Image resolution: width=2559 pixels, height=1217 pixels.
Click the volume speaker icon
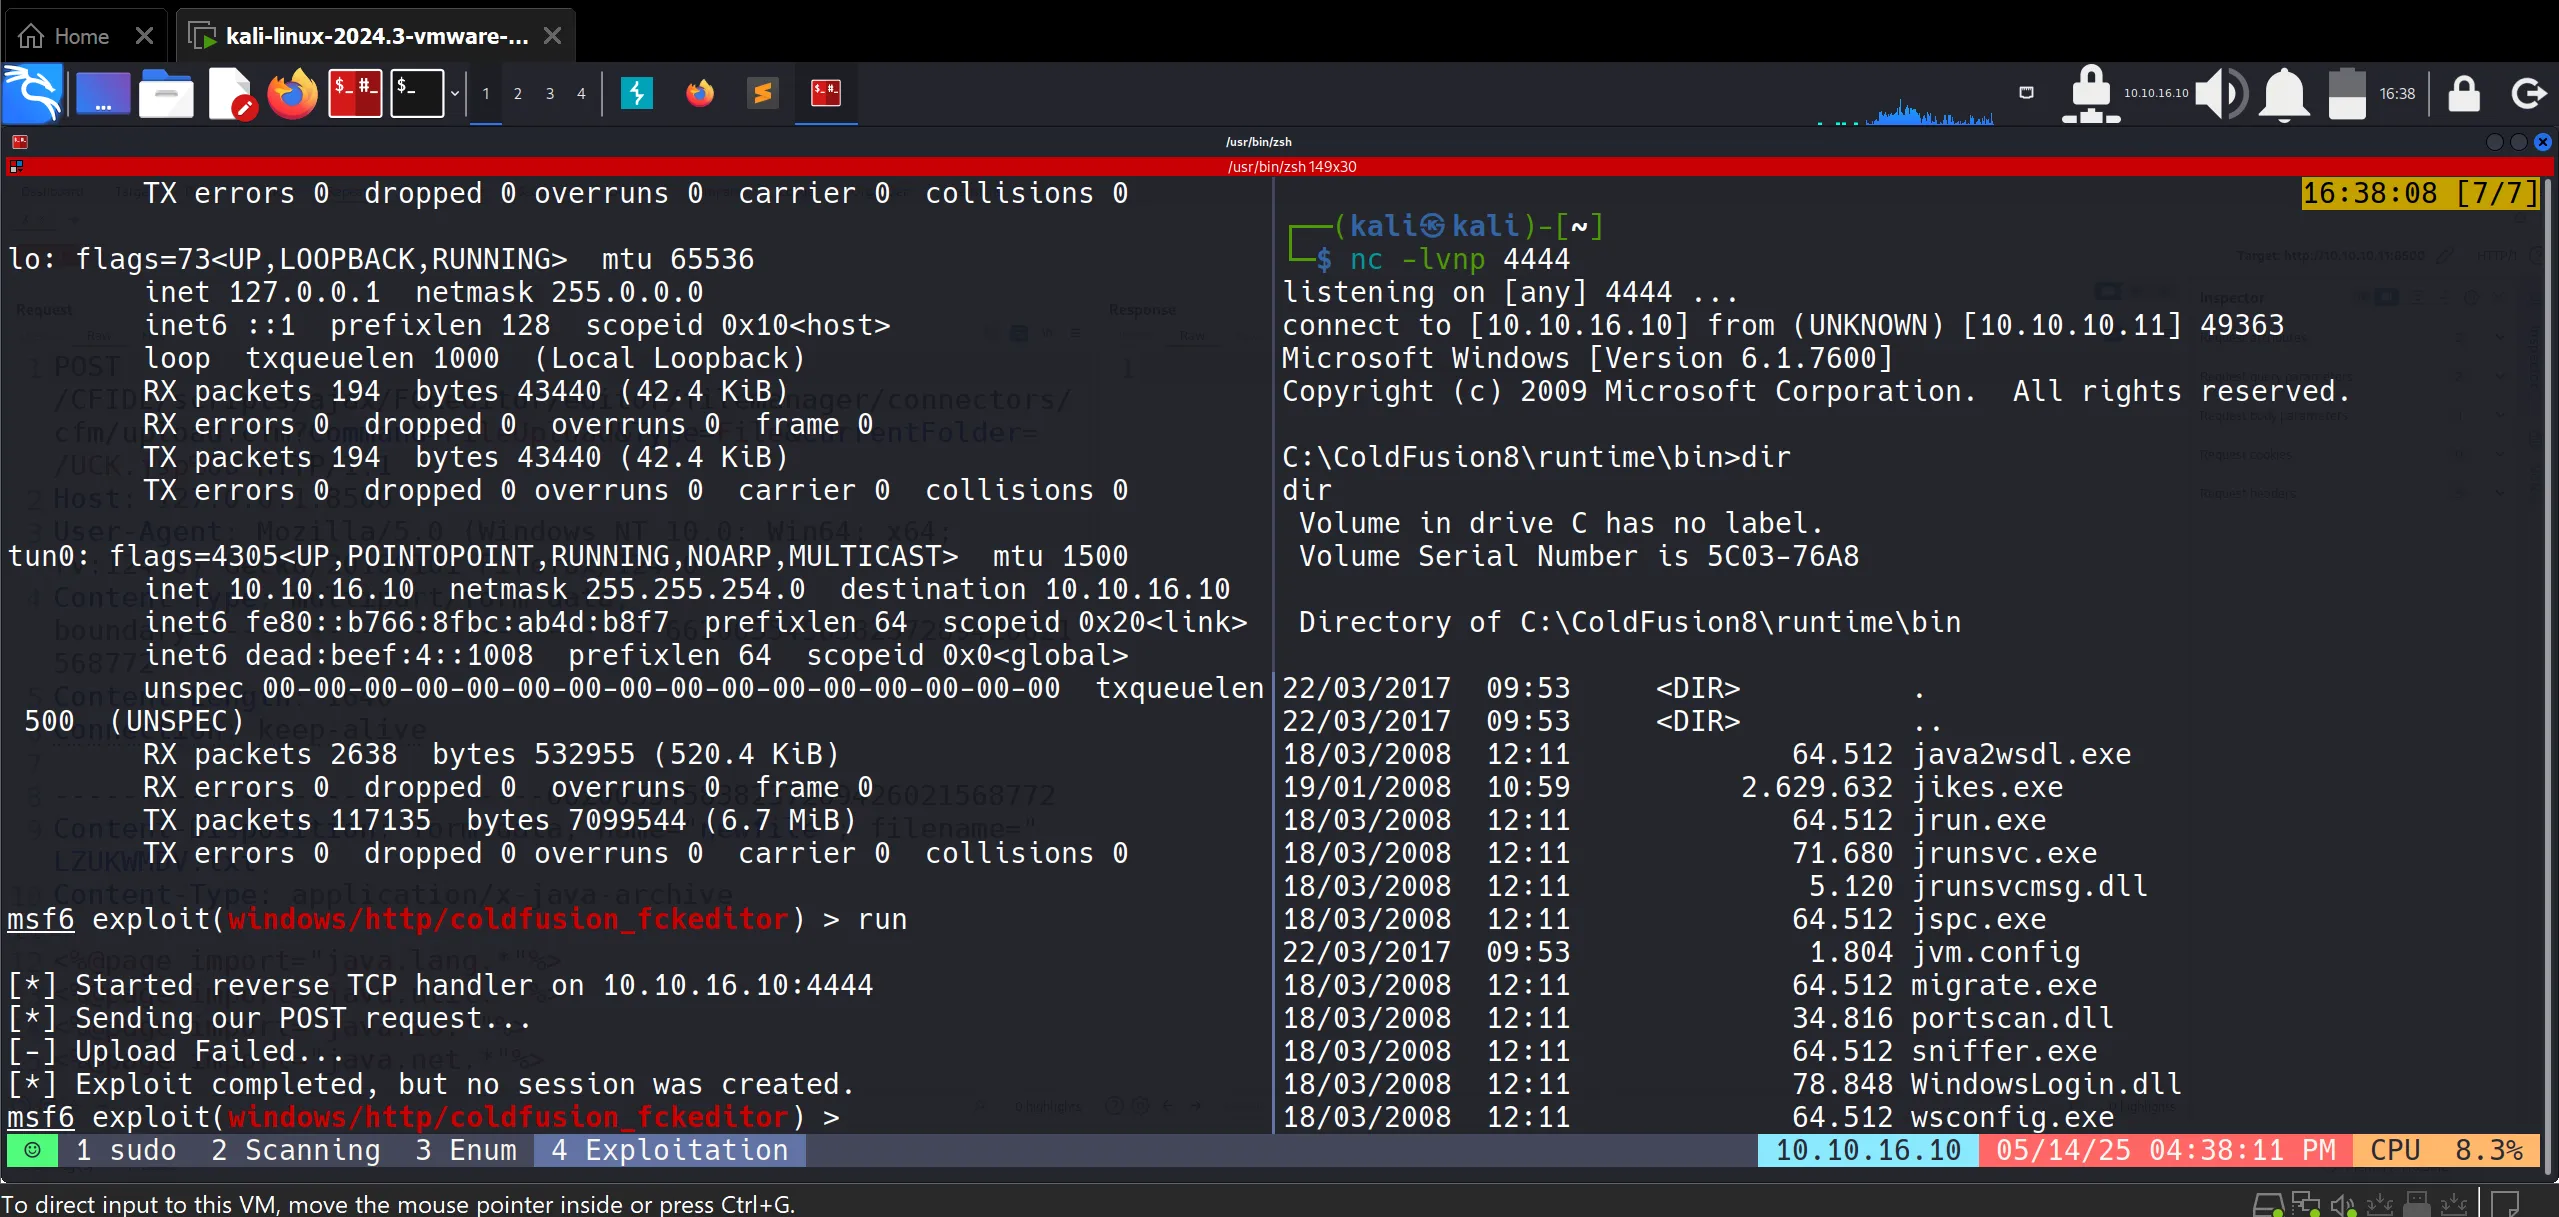click(x=2220, y=94)
